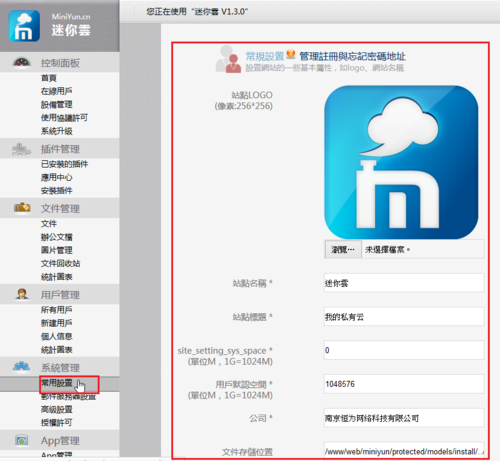500x461 pixels.
Task: Click the plugin management puzzle icon
Action: (x=21, y=149)
